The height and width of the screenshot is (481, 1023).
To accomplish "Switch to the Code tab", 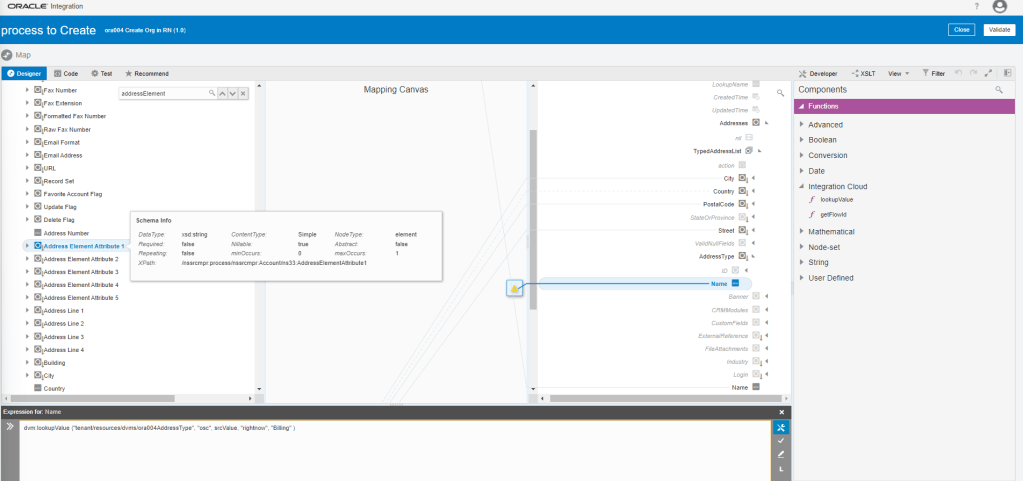I will (67, 73).
